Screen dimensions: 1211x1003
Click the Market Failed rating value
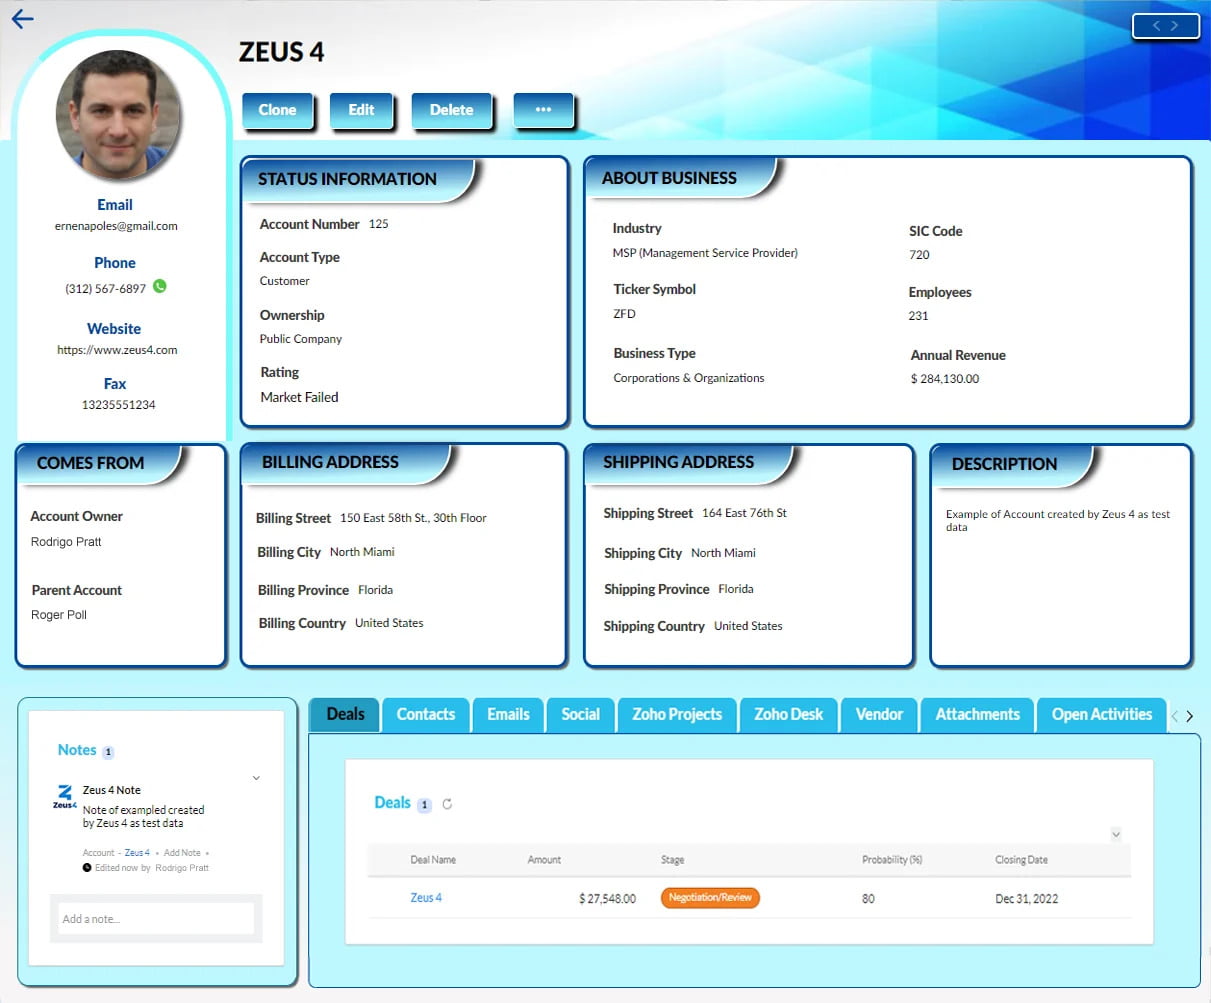pyautogui.click(x=299, y=397)
